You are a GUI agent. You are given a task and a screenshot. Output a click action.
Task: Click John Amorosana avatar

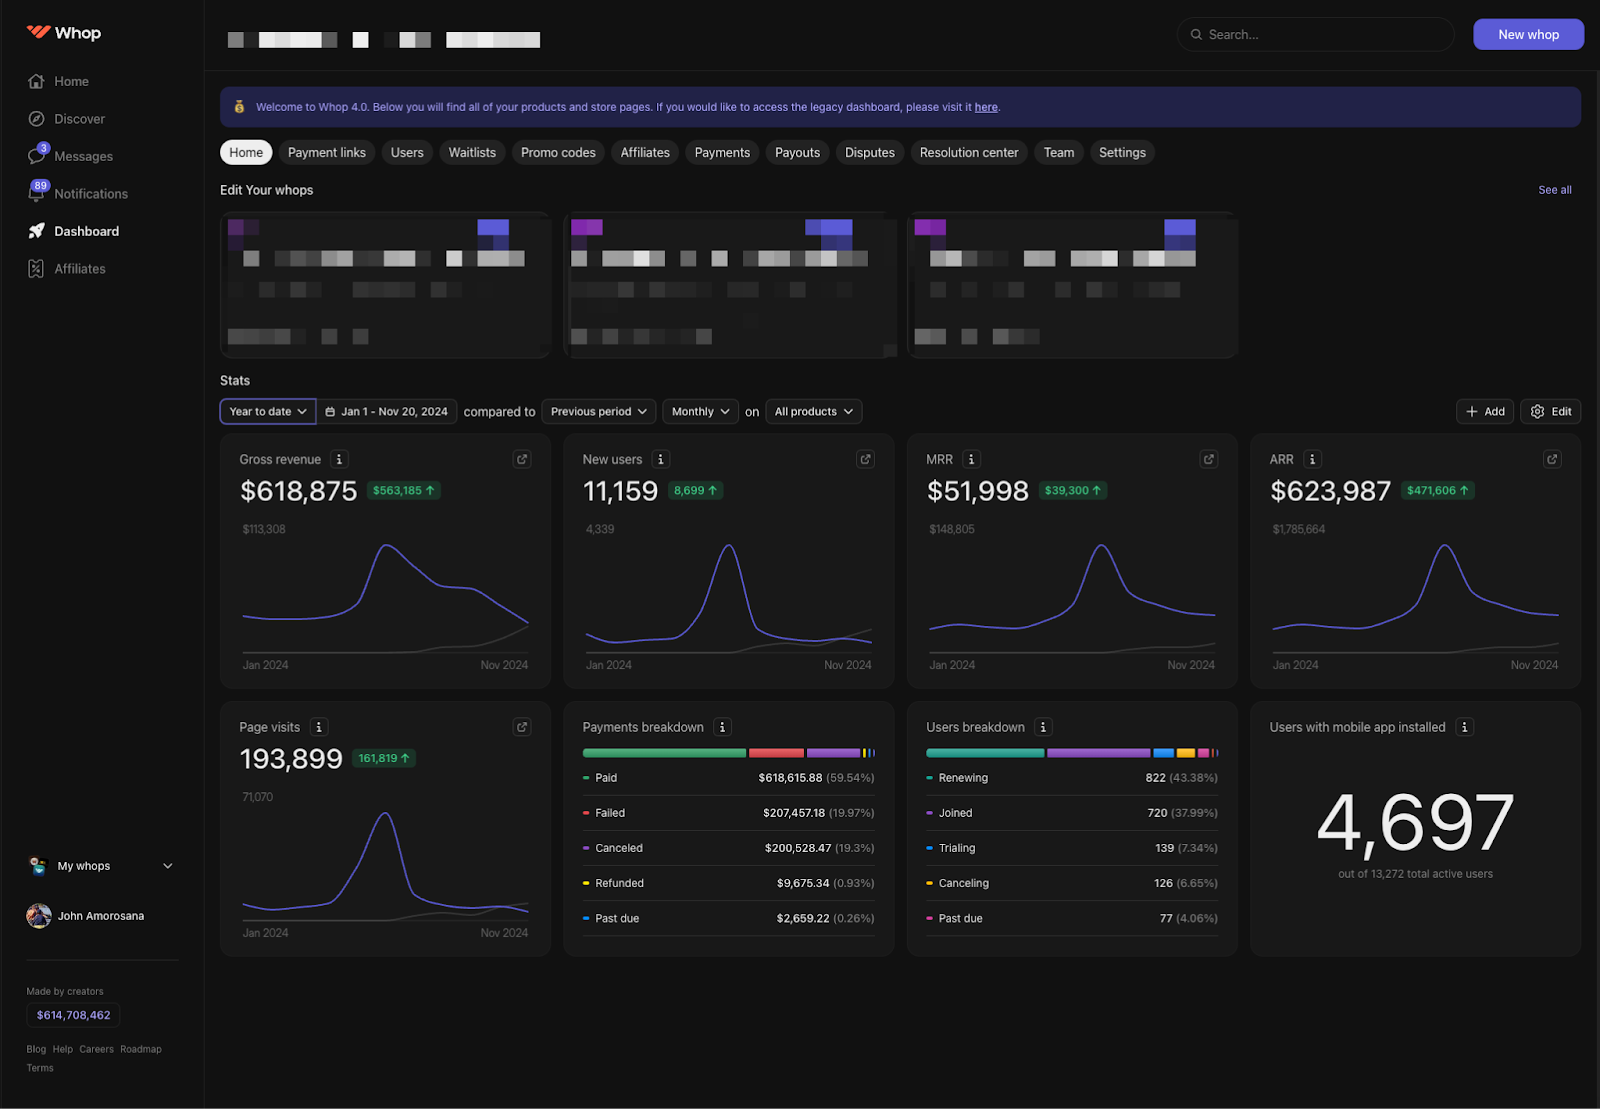[39, 916]
